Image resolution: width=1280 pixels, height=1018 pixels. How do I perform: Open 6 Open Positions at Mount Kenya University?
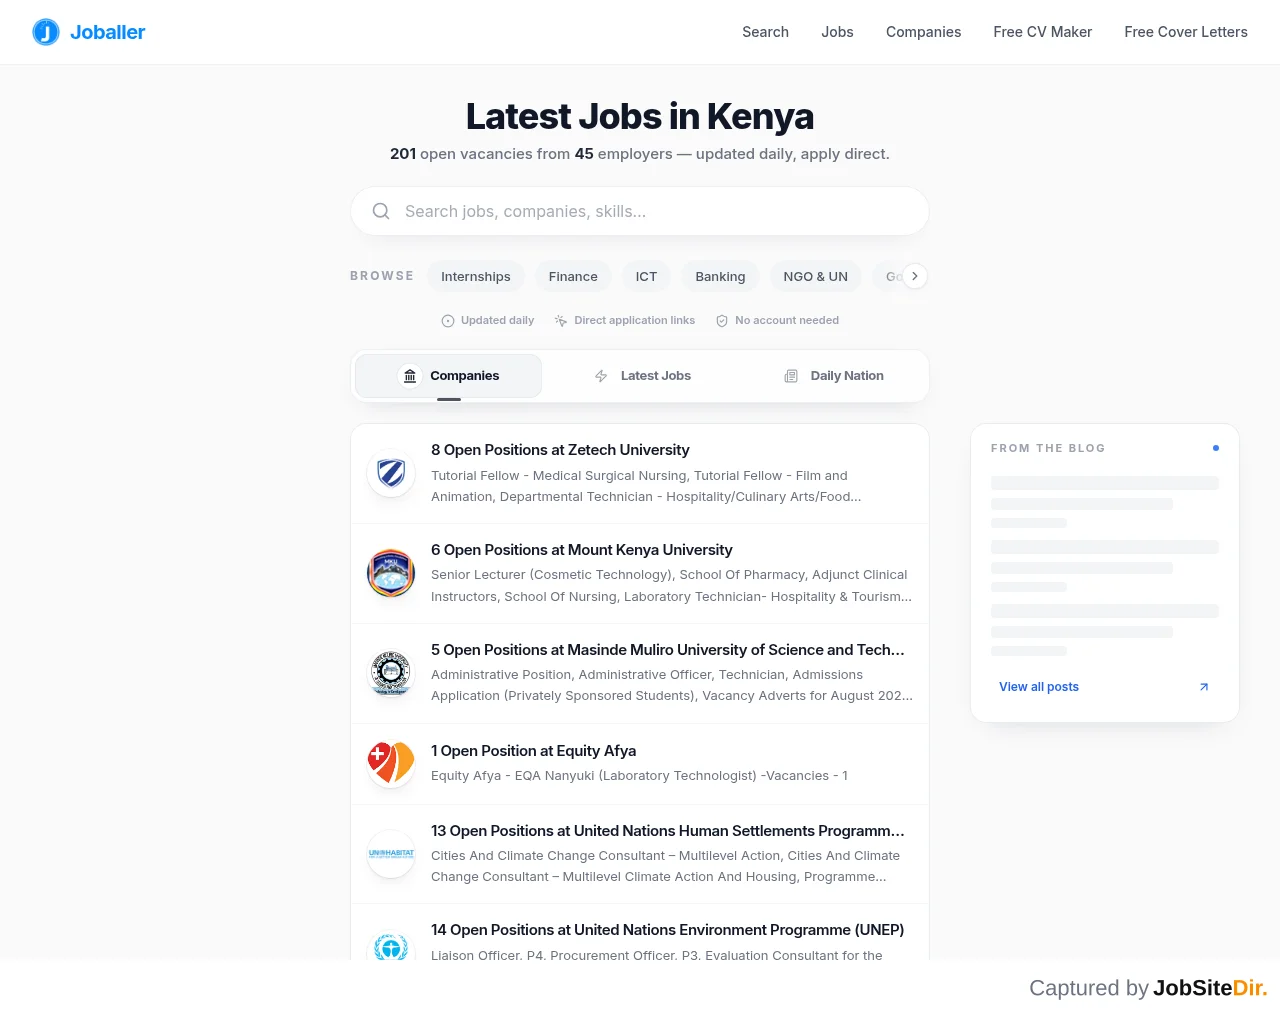(x=640, y=574)
